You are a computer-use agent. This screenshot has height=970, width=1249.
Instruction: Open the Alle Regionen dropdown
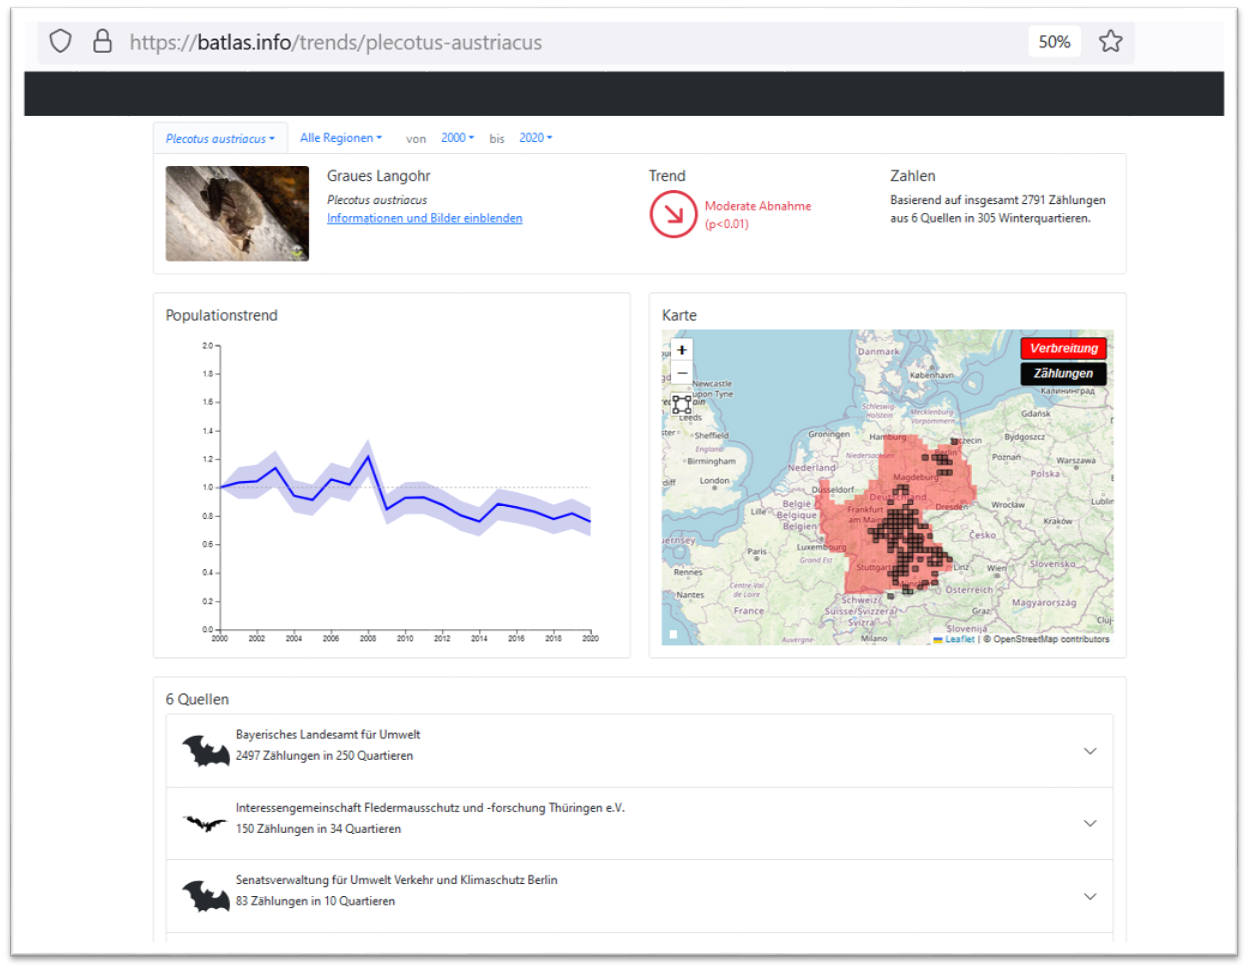click(341, 138)
